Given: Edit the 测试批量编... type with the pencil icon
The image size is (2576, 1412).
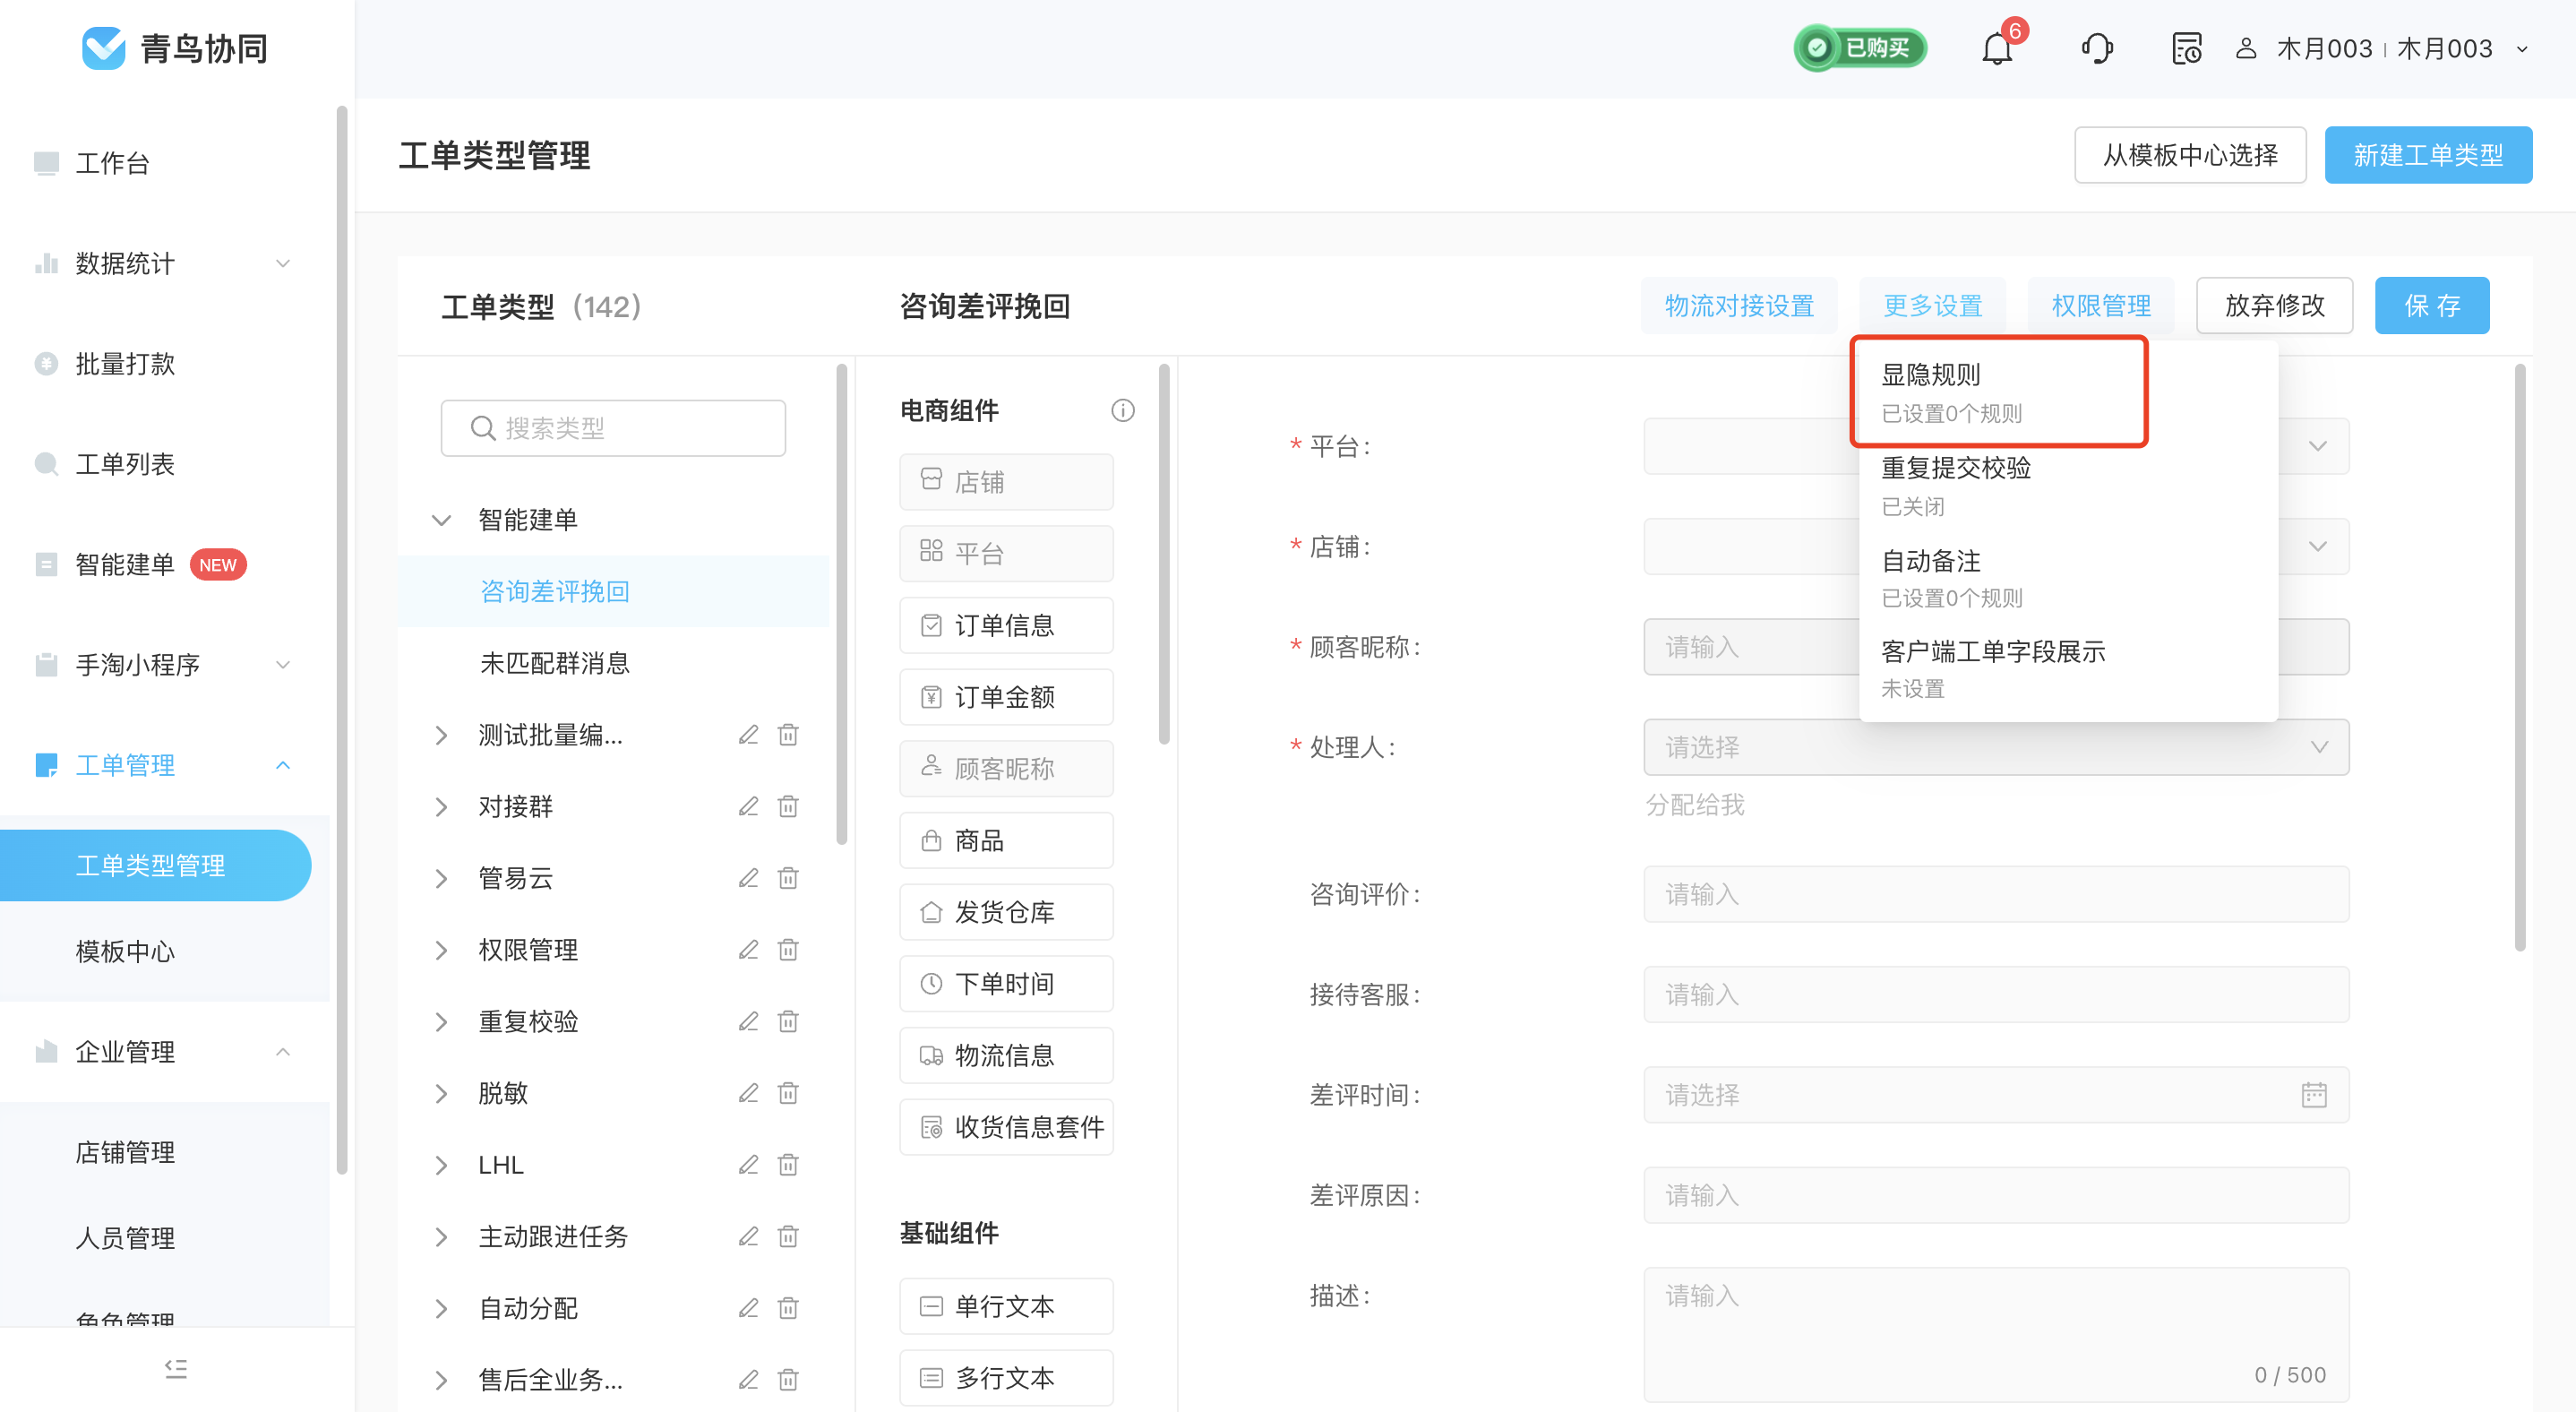Looking at the screenshot, I should click(748, 735).
